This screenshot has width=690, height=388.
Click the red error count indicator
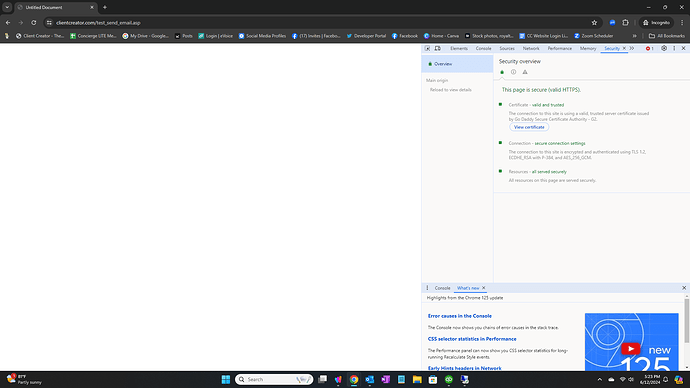650,48
